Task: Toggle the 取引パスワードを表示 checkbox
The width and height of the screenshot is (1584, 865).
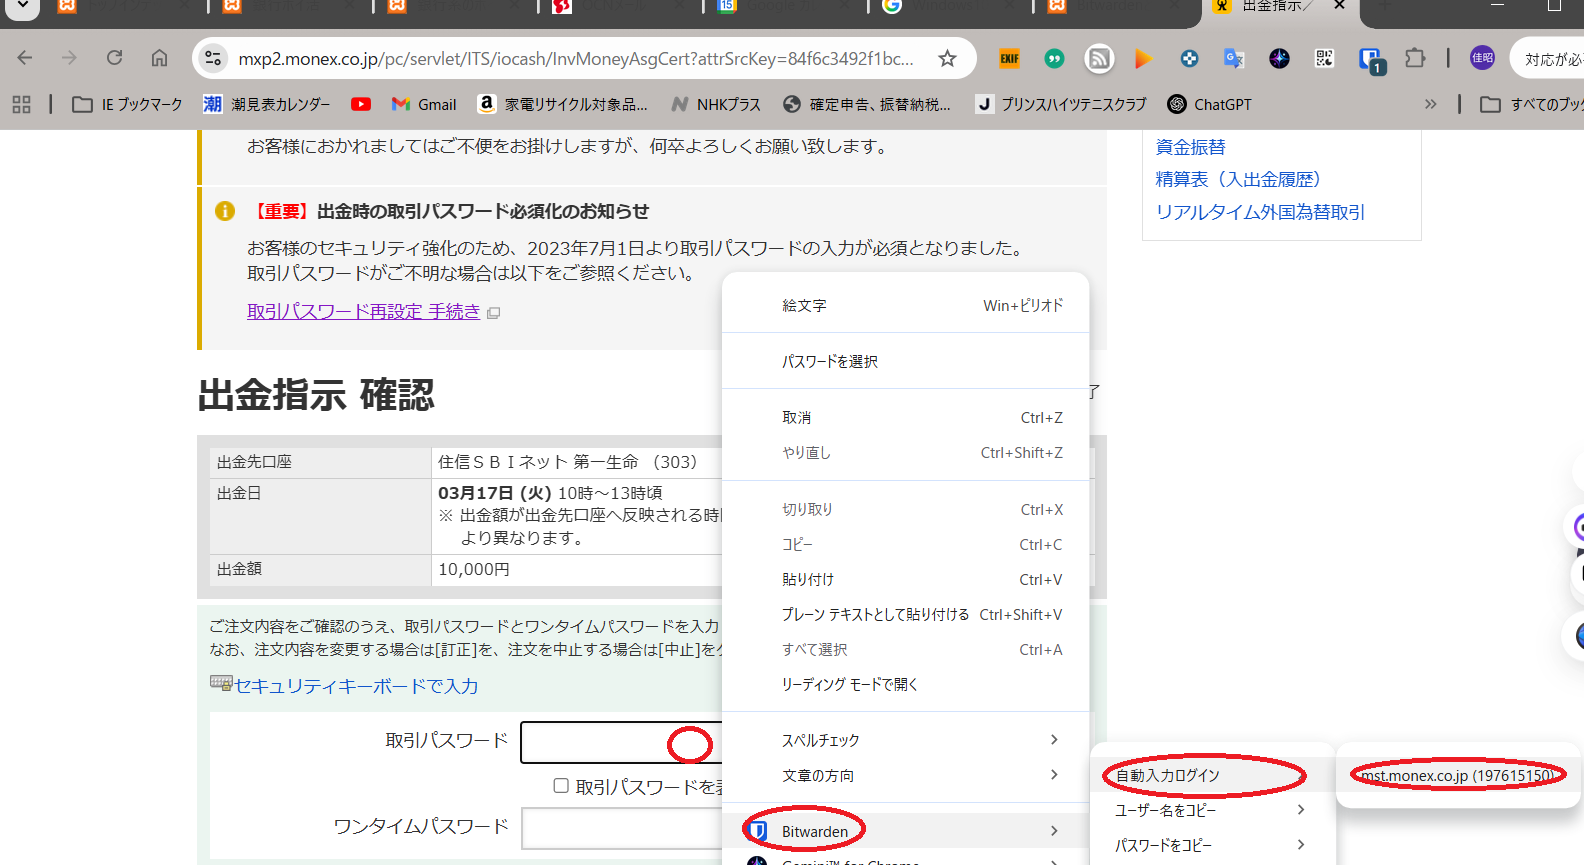Action: (561, 786)
